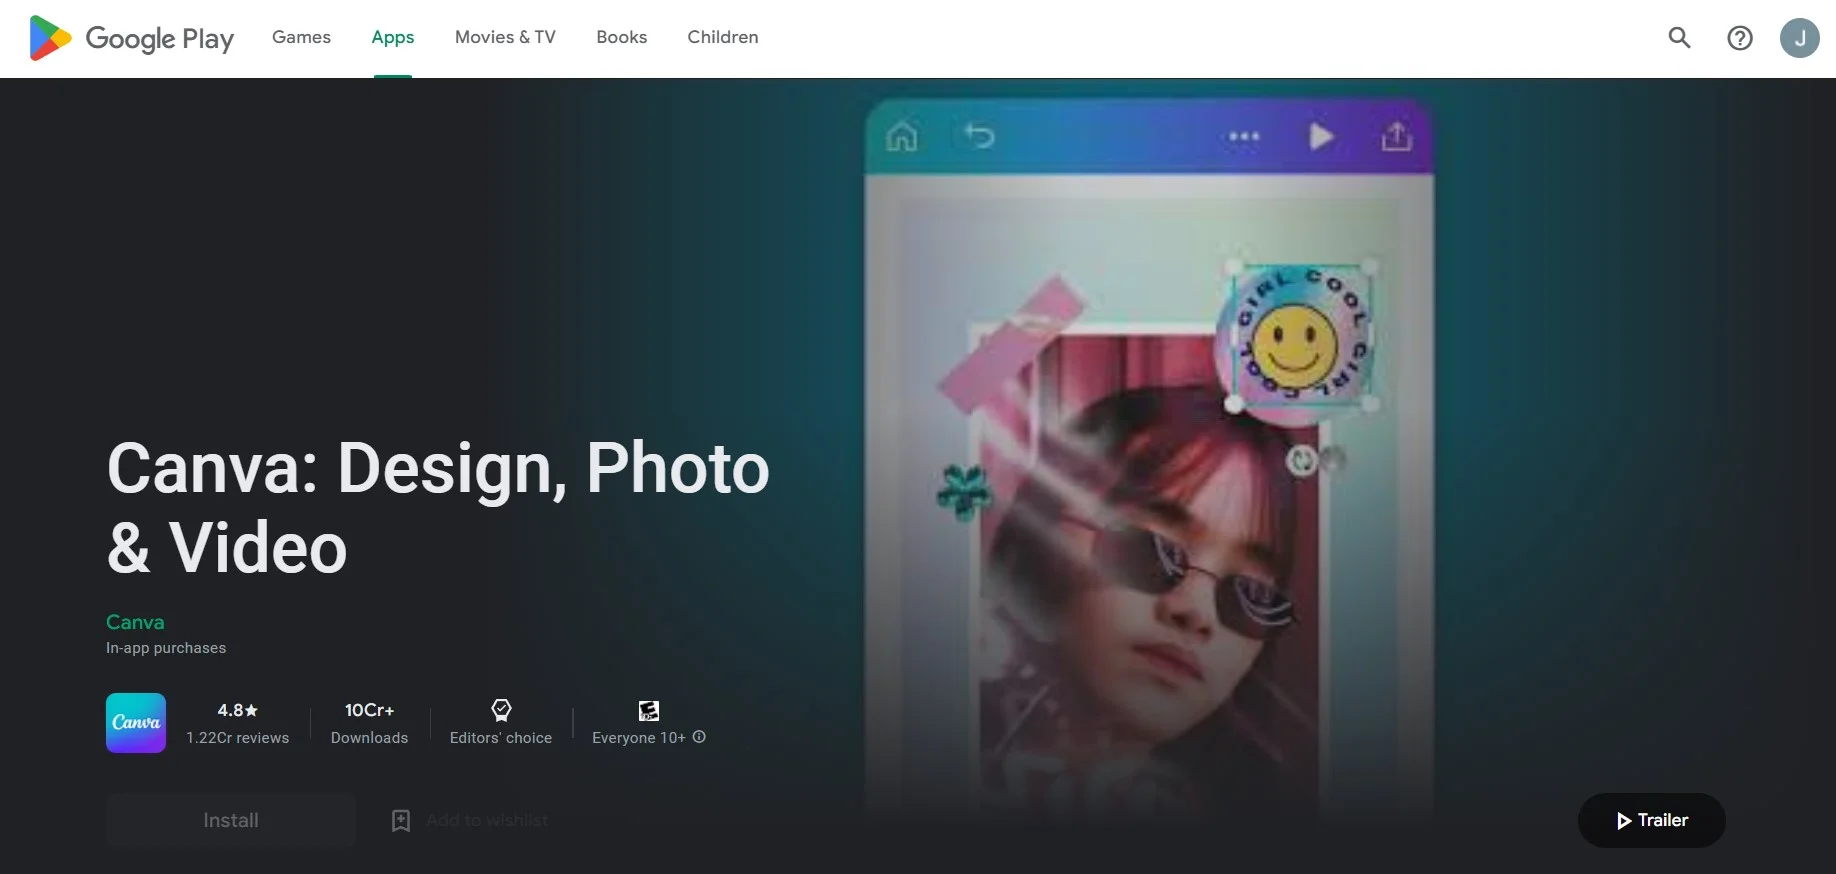
Task: Add to wishlist text button
Action: tap(487, 820)
